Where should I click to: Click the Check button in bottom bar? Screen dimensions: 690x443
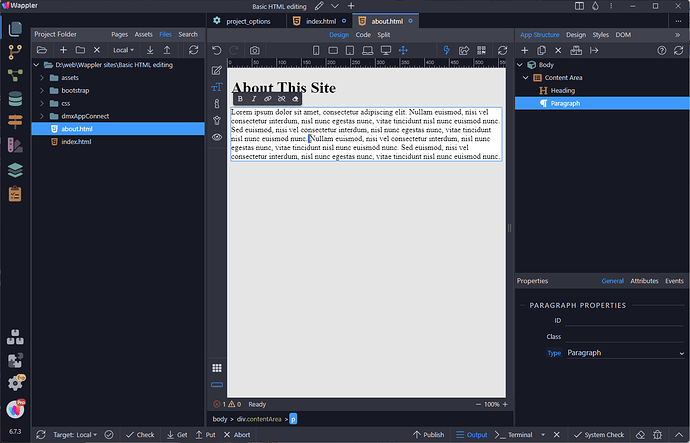tap(140, 435)
